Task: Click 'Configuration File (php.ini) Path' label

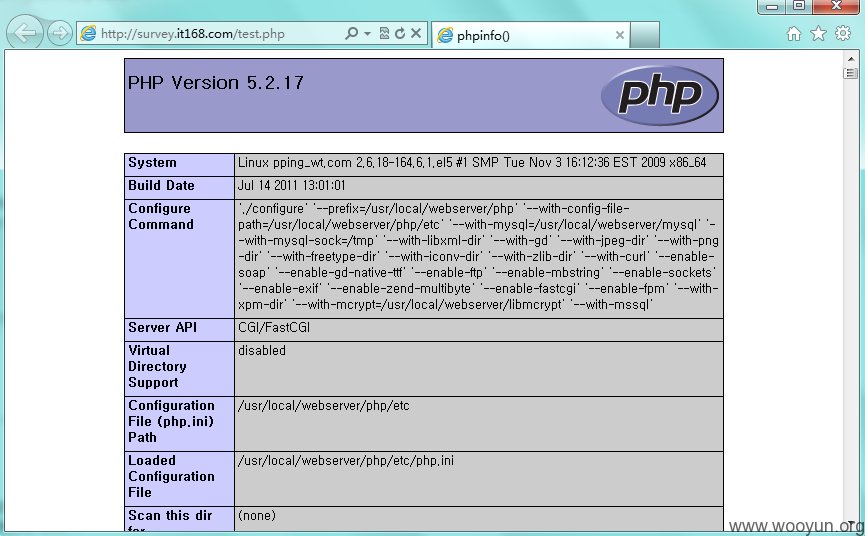Action: (172, 421)
